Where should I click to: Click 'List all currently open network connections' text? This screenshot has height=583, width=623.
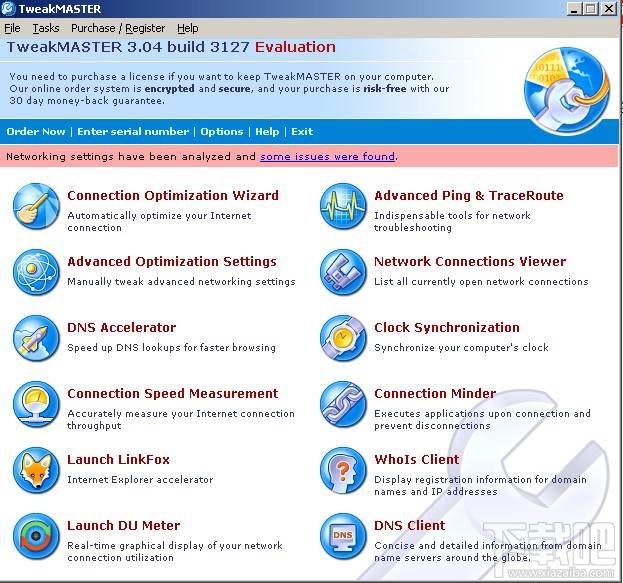pyautogui.click(x=481, y=282)
